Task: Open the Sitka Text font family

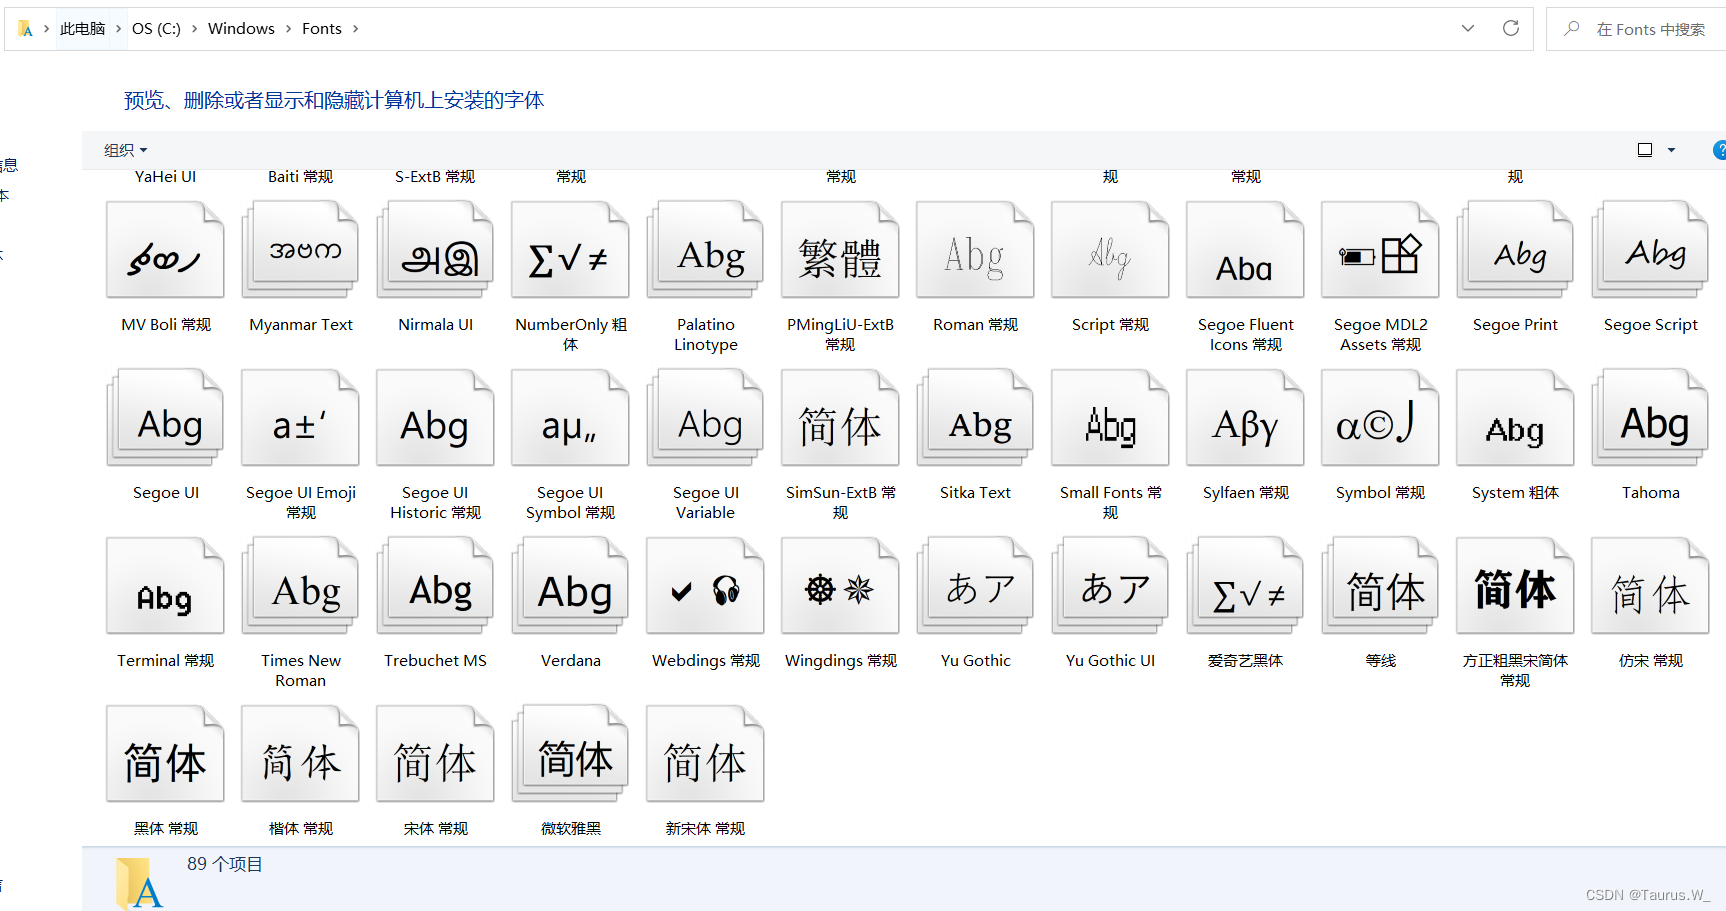Action: (x=975, y=418)
